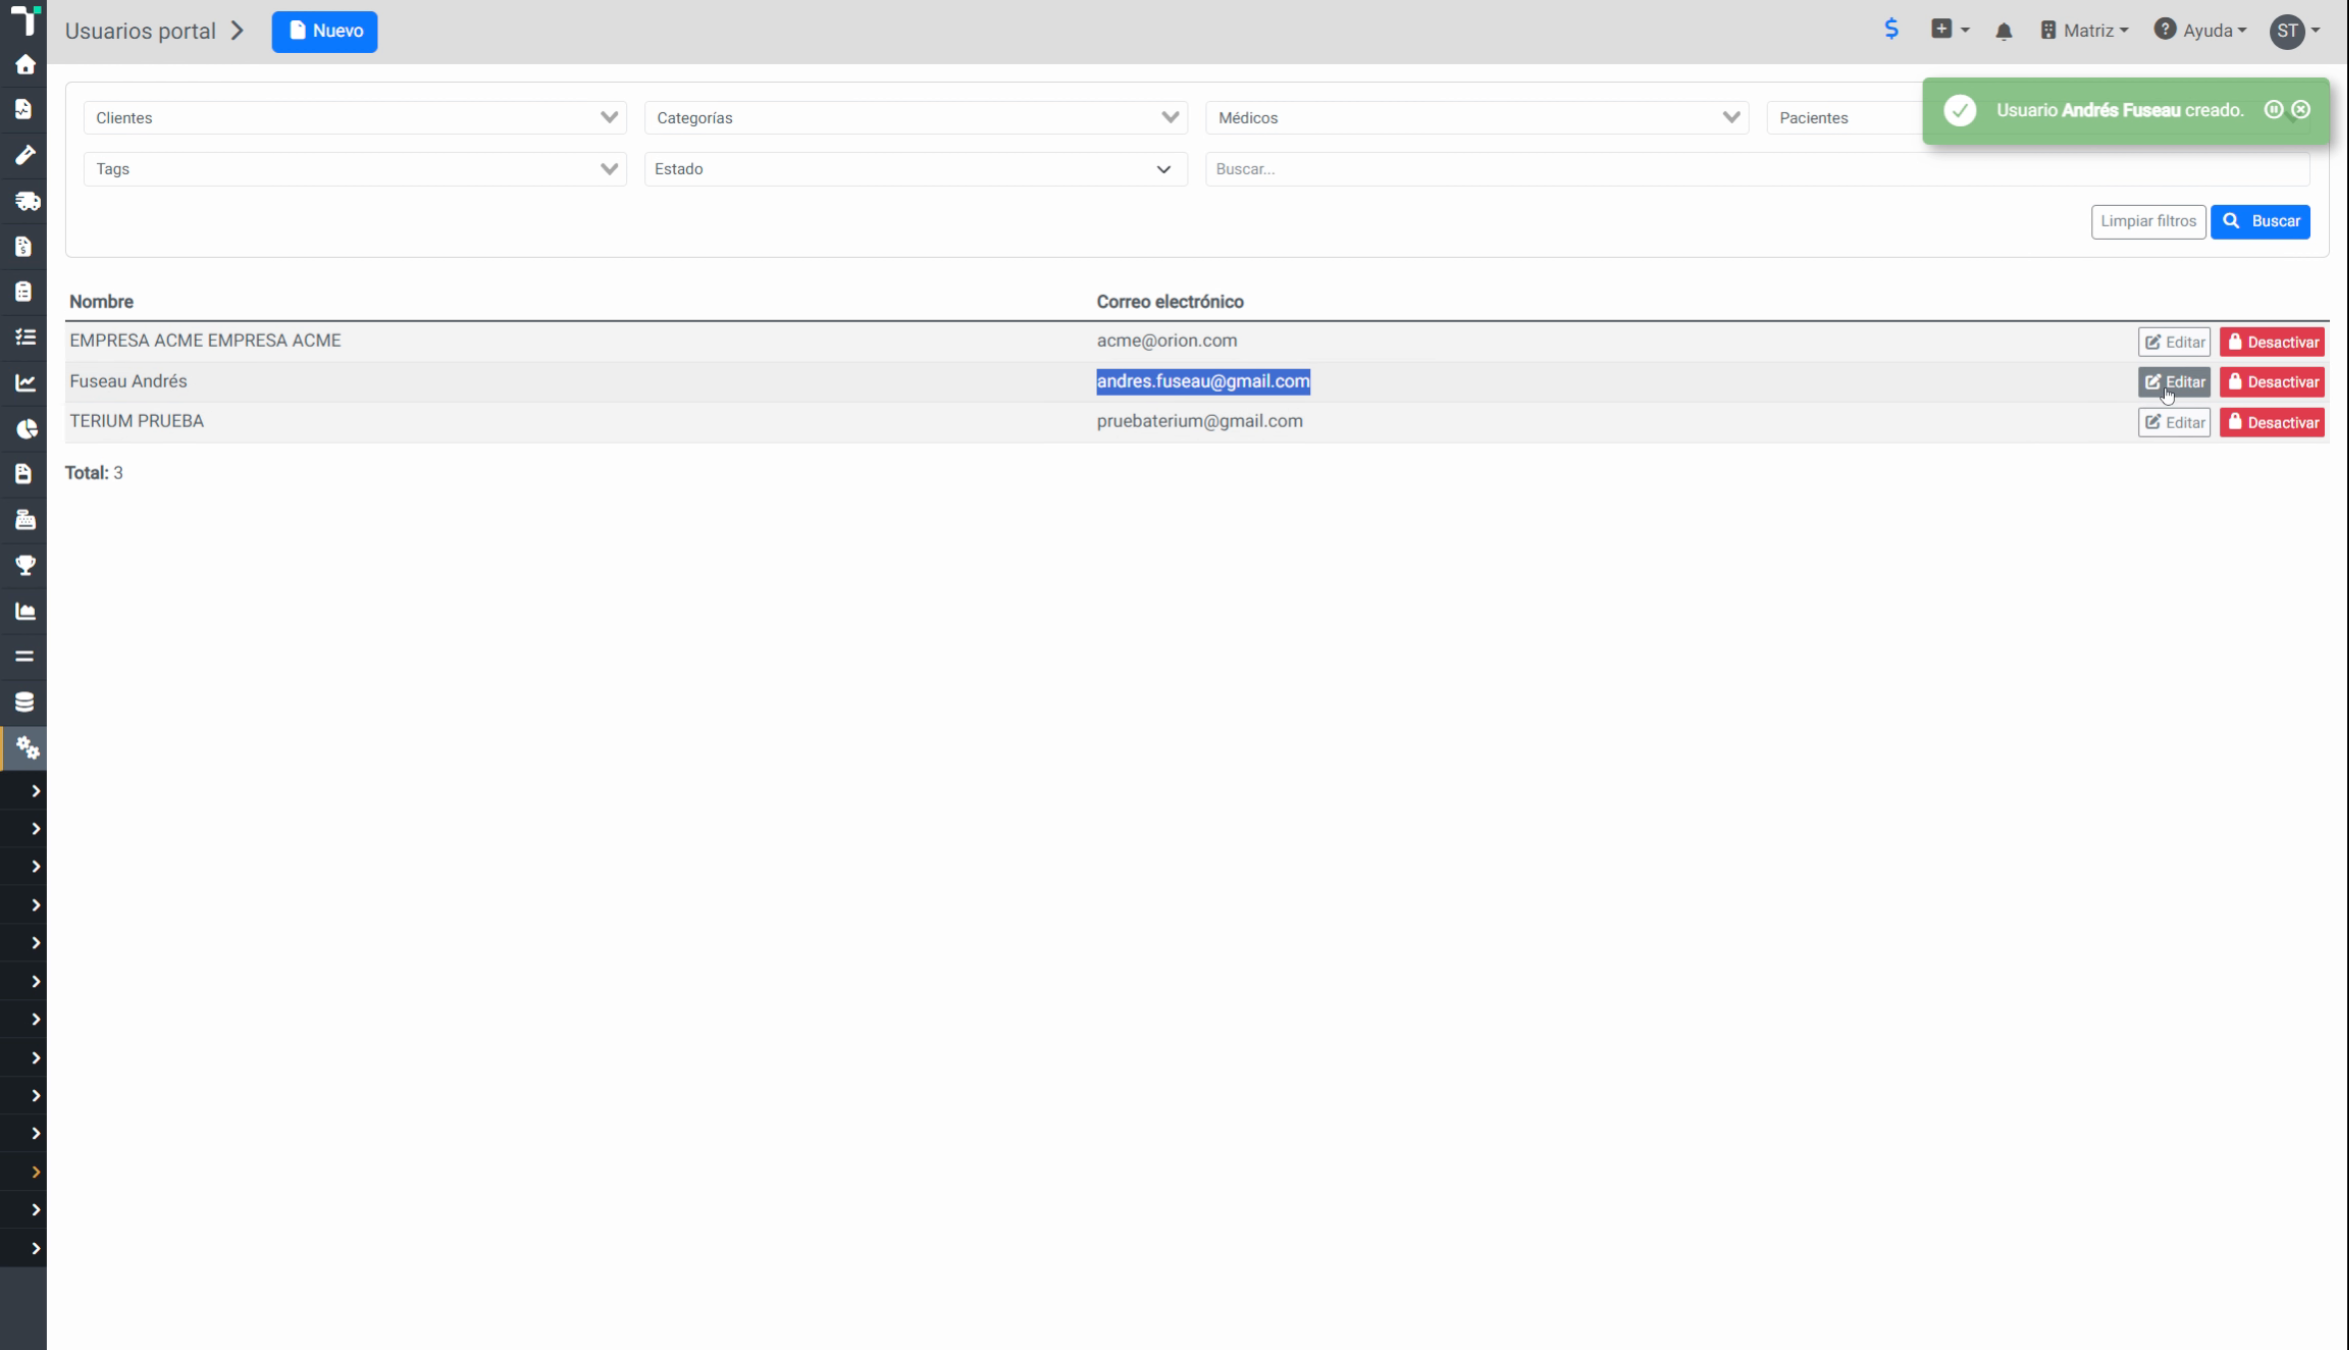This screenshot has height=1350, width=2349.
Task: Deactivate the TERIUM PRUEBA user
Action: click(2272, 422)
